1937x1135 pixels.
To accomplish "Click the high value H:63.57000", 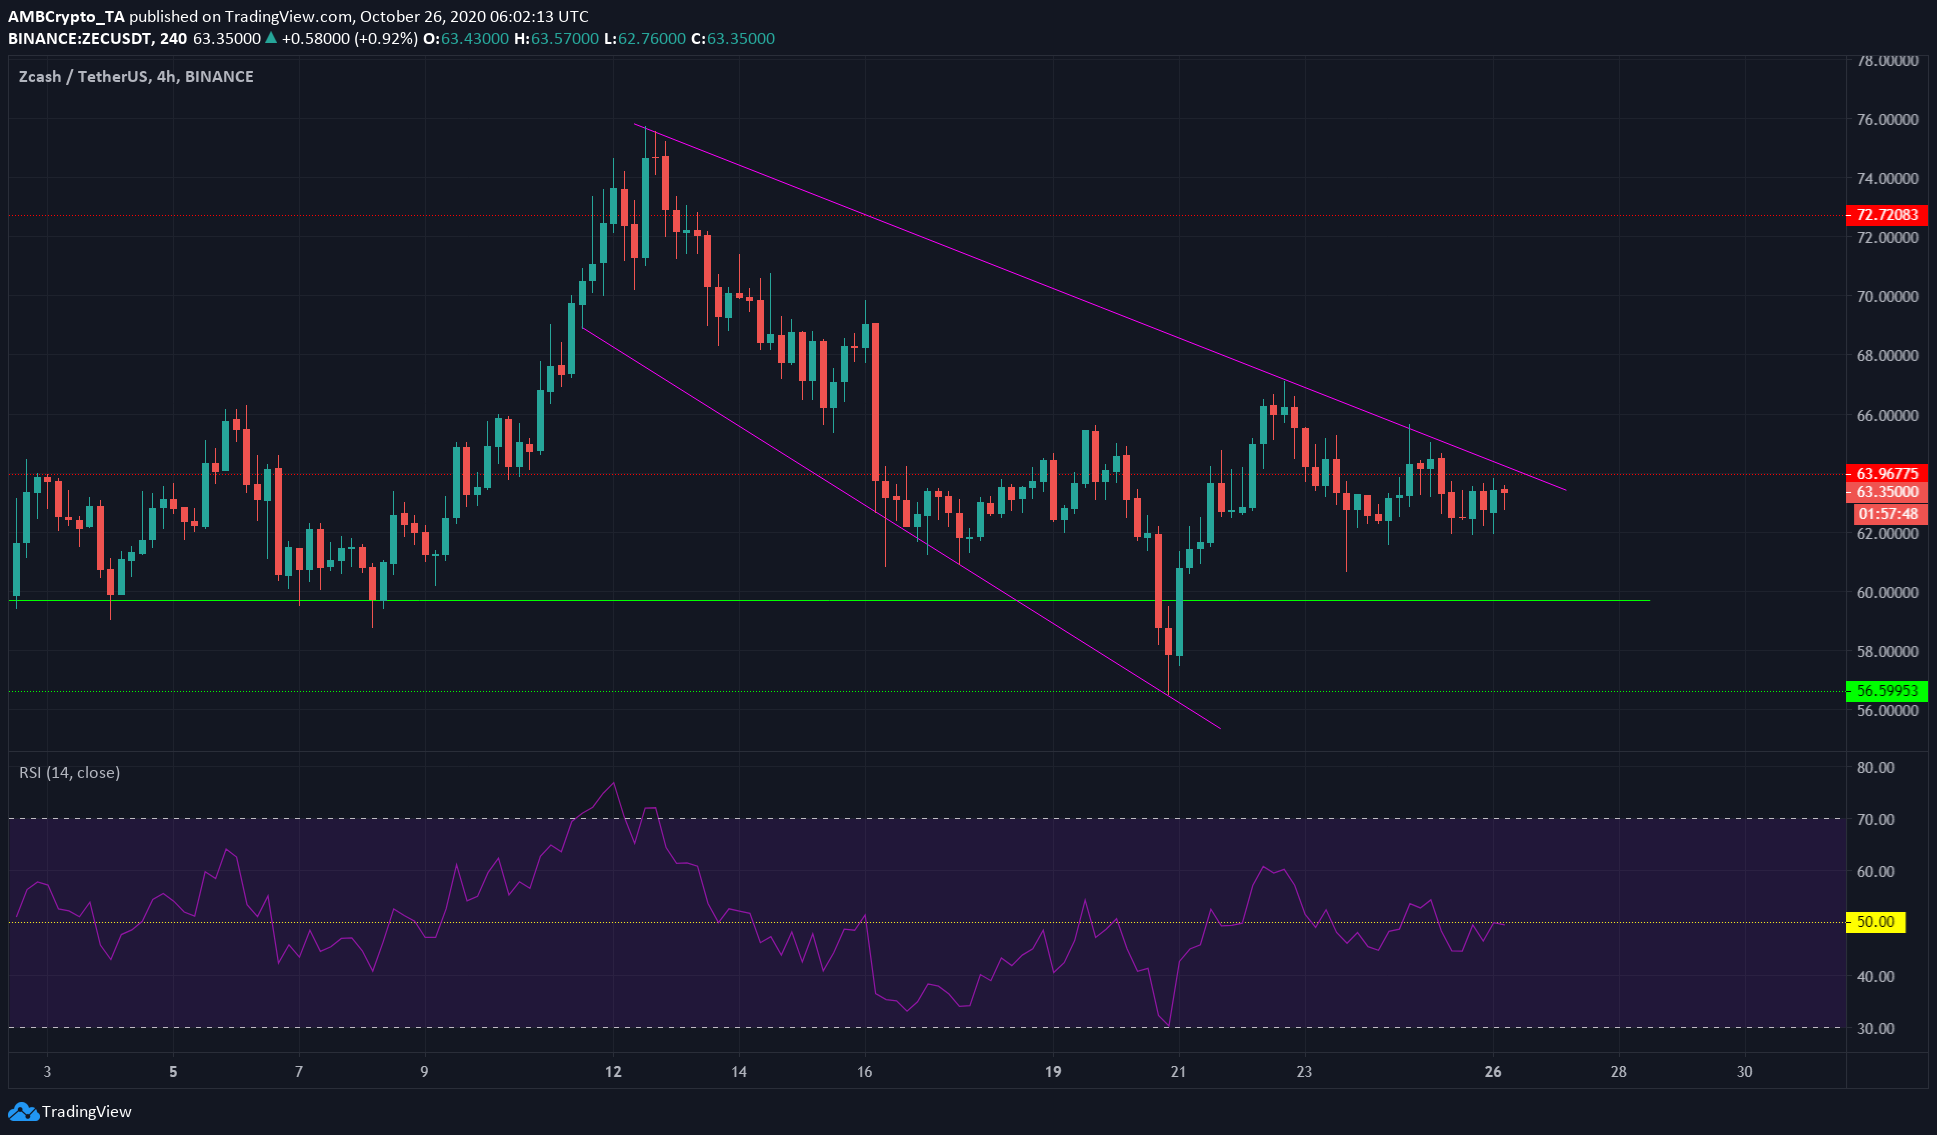I will pos(556,38).
